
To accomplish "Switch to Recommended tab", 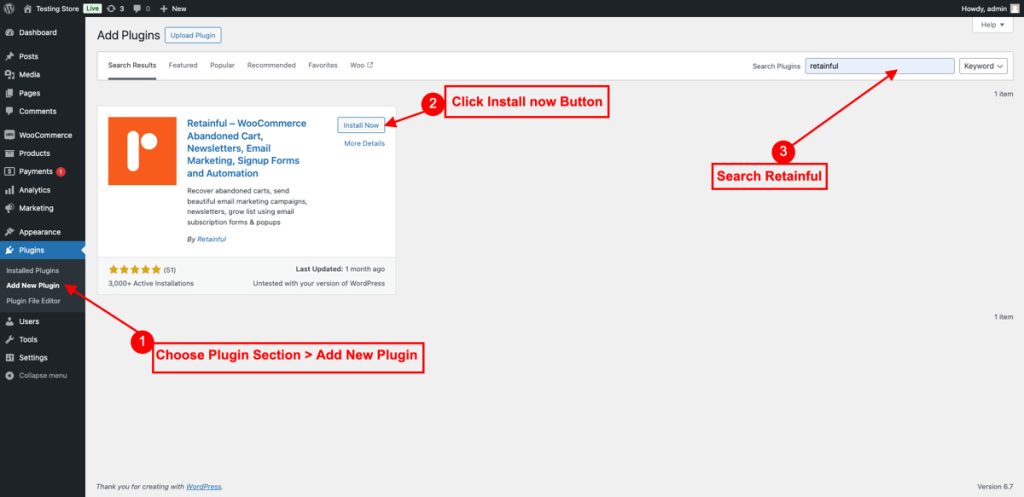I will pos(271,65).
